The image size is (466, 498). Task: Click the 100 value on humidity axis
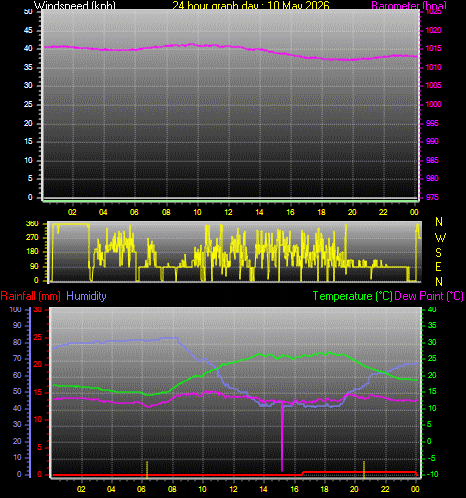15,310
